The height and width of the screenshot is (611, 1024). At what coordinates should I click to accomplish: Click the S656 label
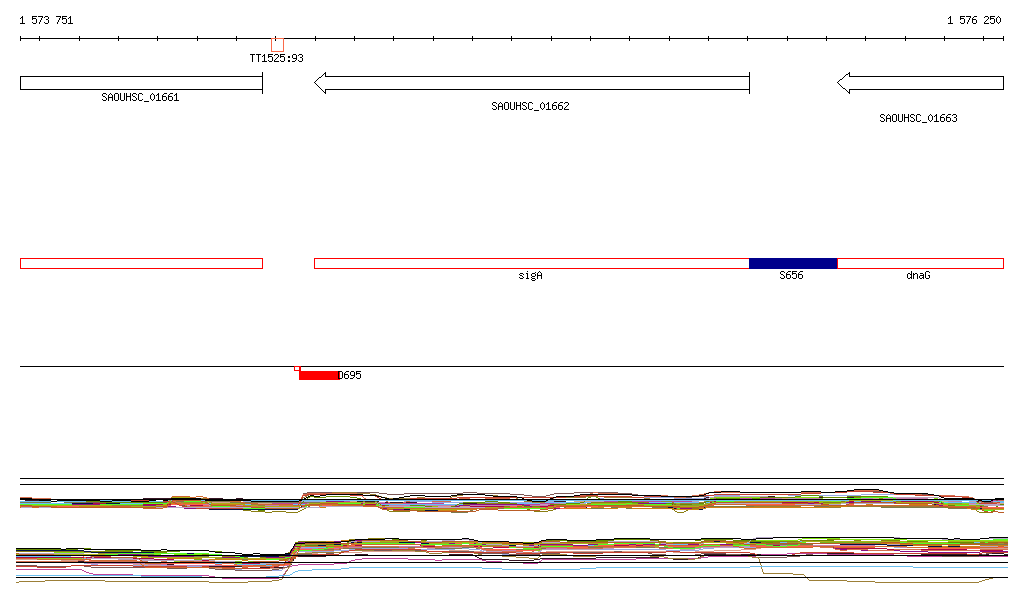point(791,275)
